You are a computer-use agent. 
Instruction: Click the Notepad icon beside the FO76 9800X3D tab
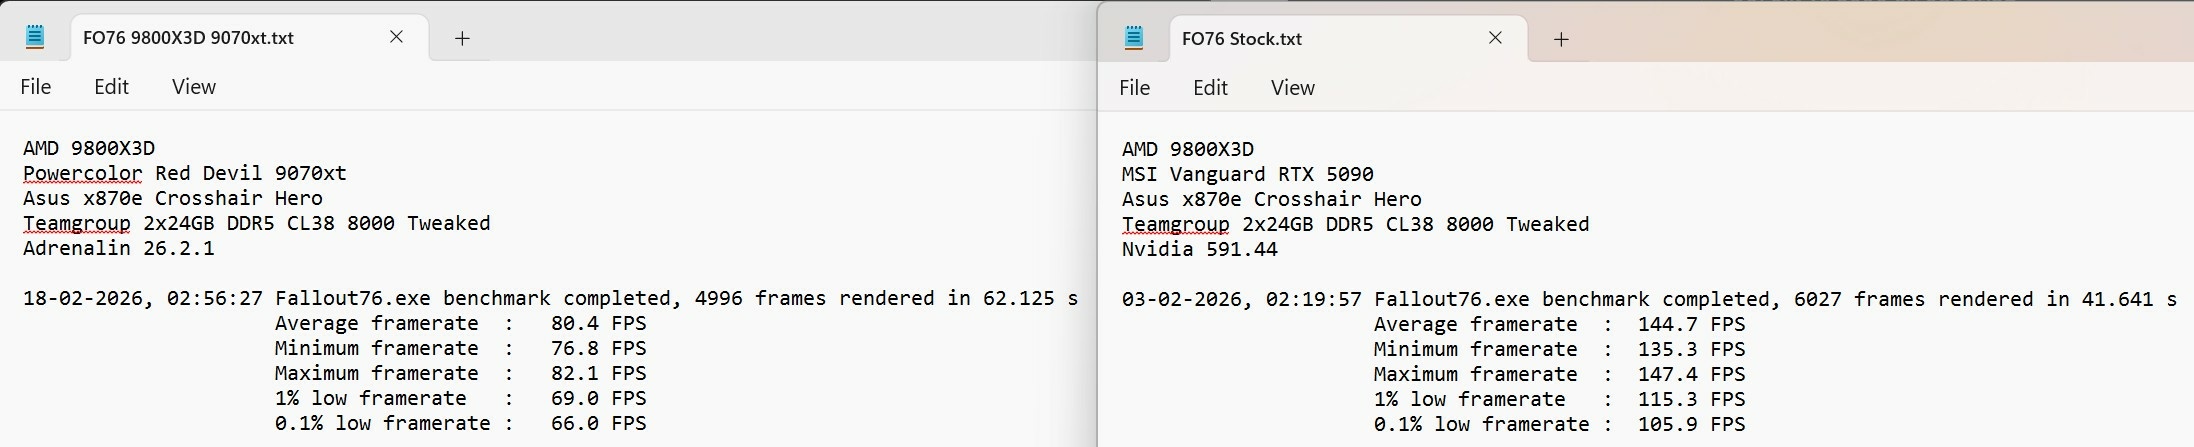coord(35,37)
